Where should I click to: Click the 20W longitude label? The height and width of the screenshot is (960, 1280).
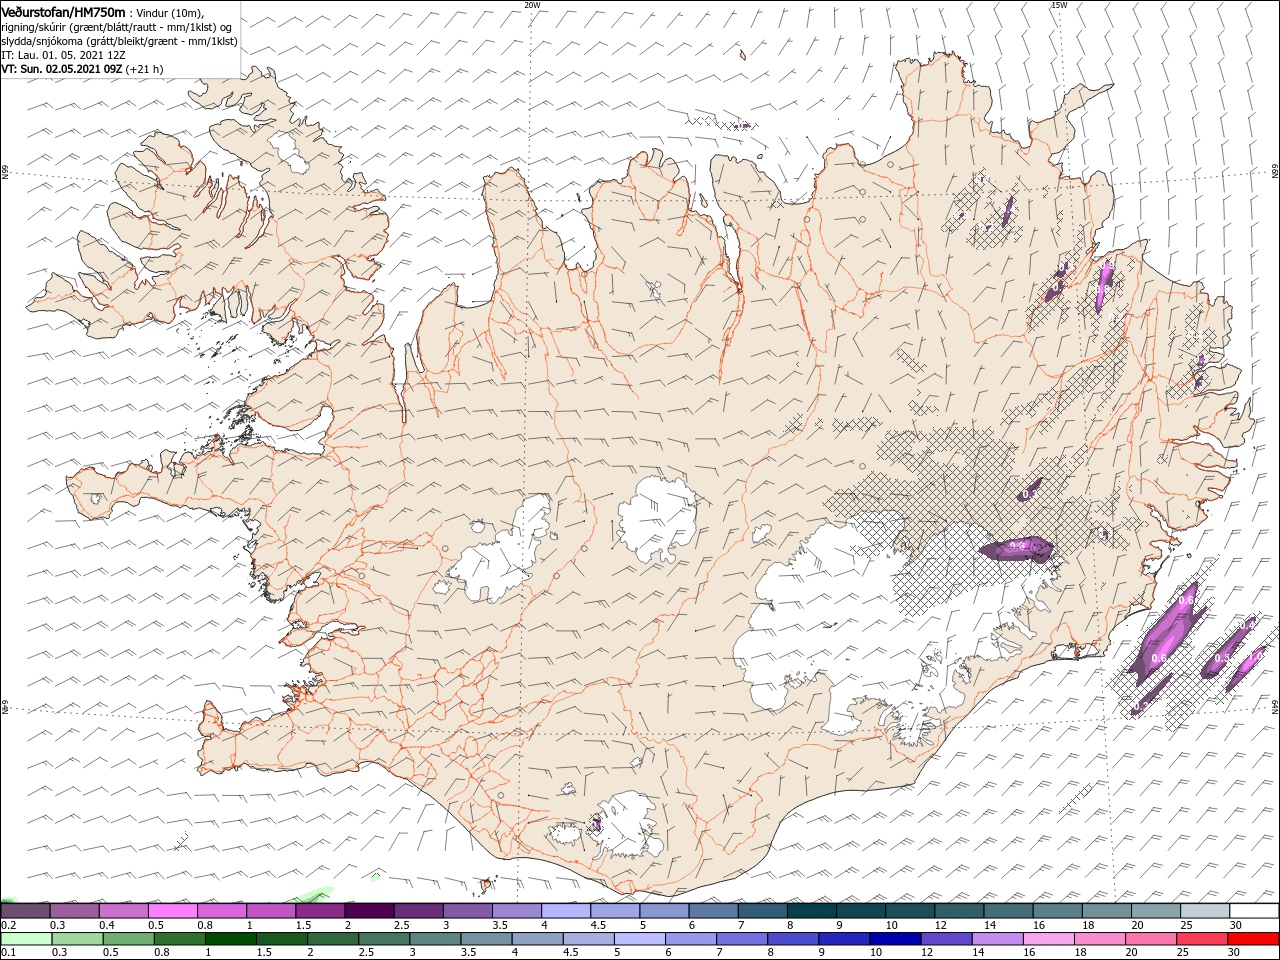532,5
